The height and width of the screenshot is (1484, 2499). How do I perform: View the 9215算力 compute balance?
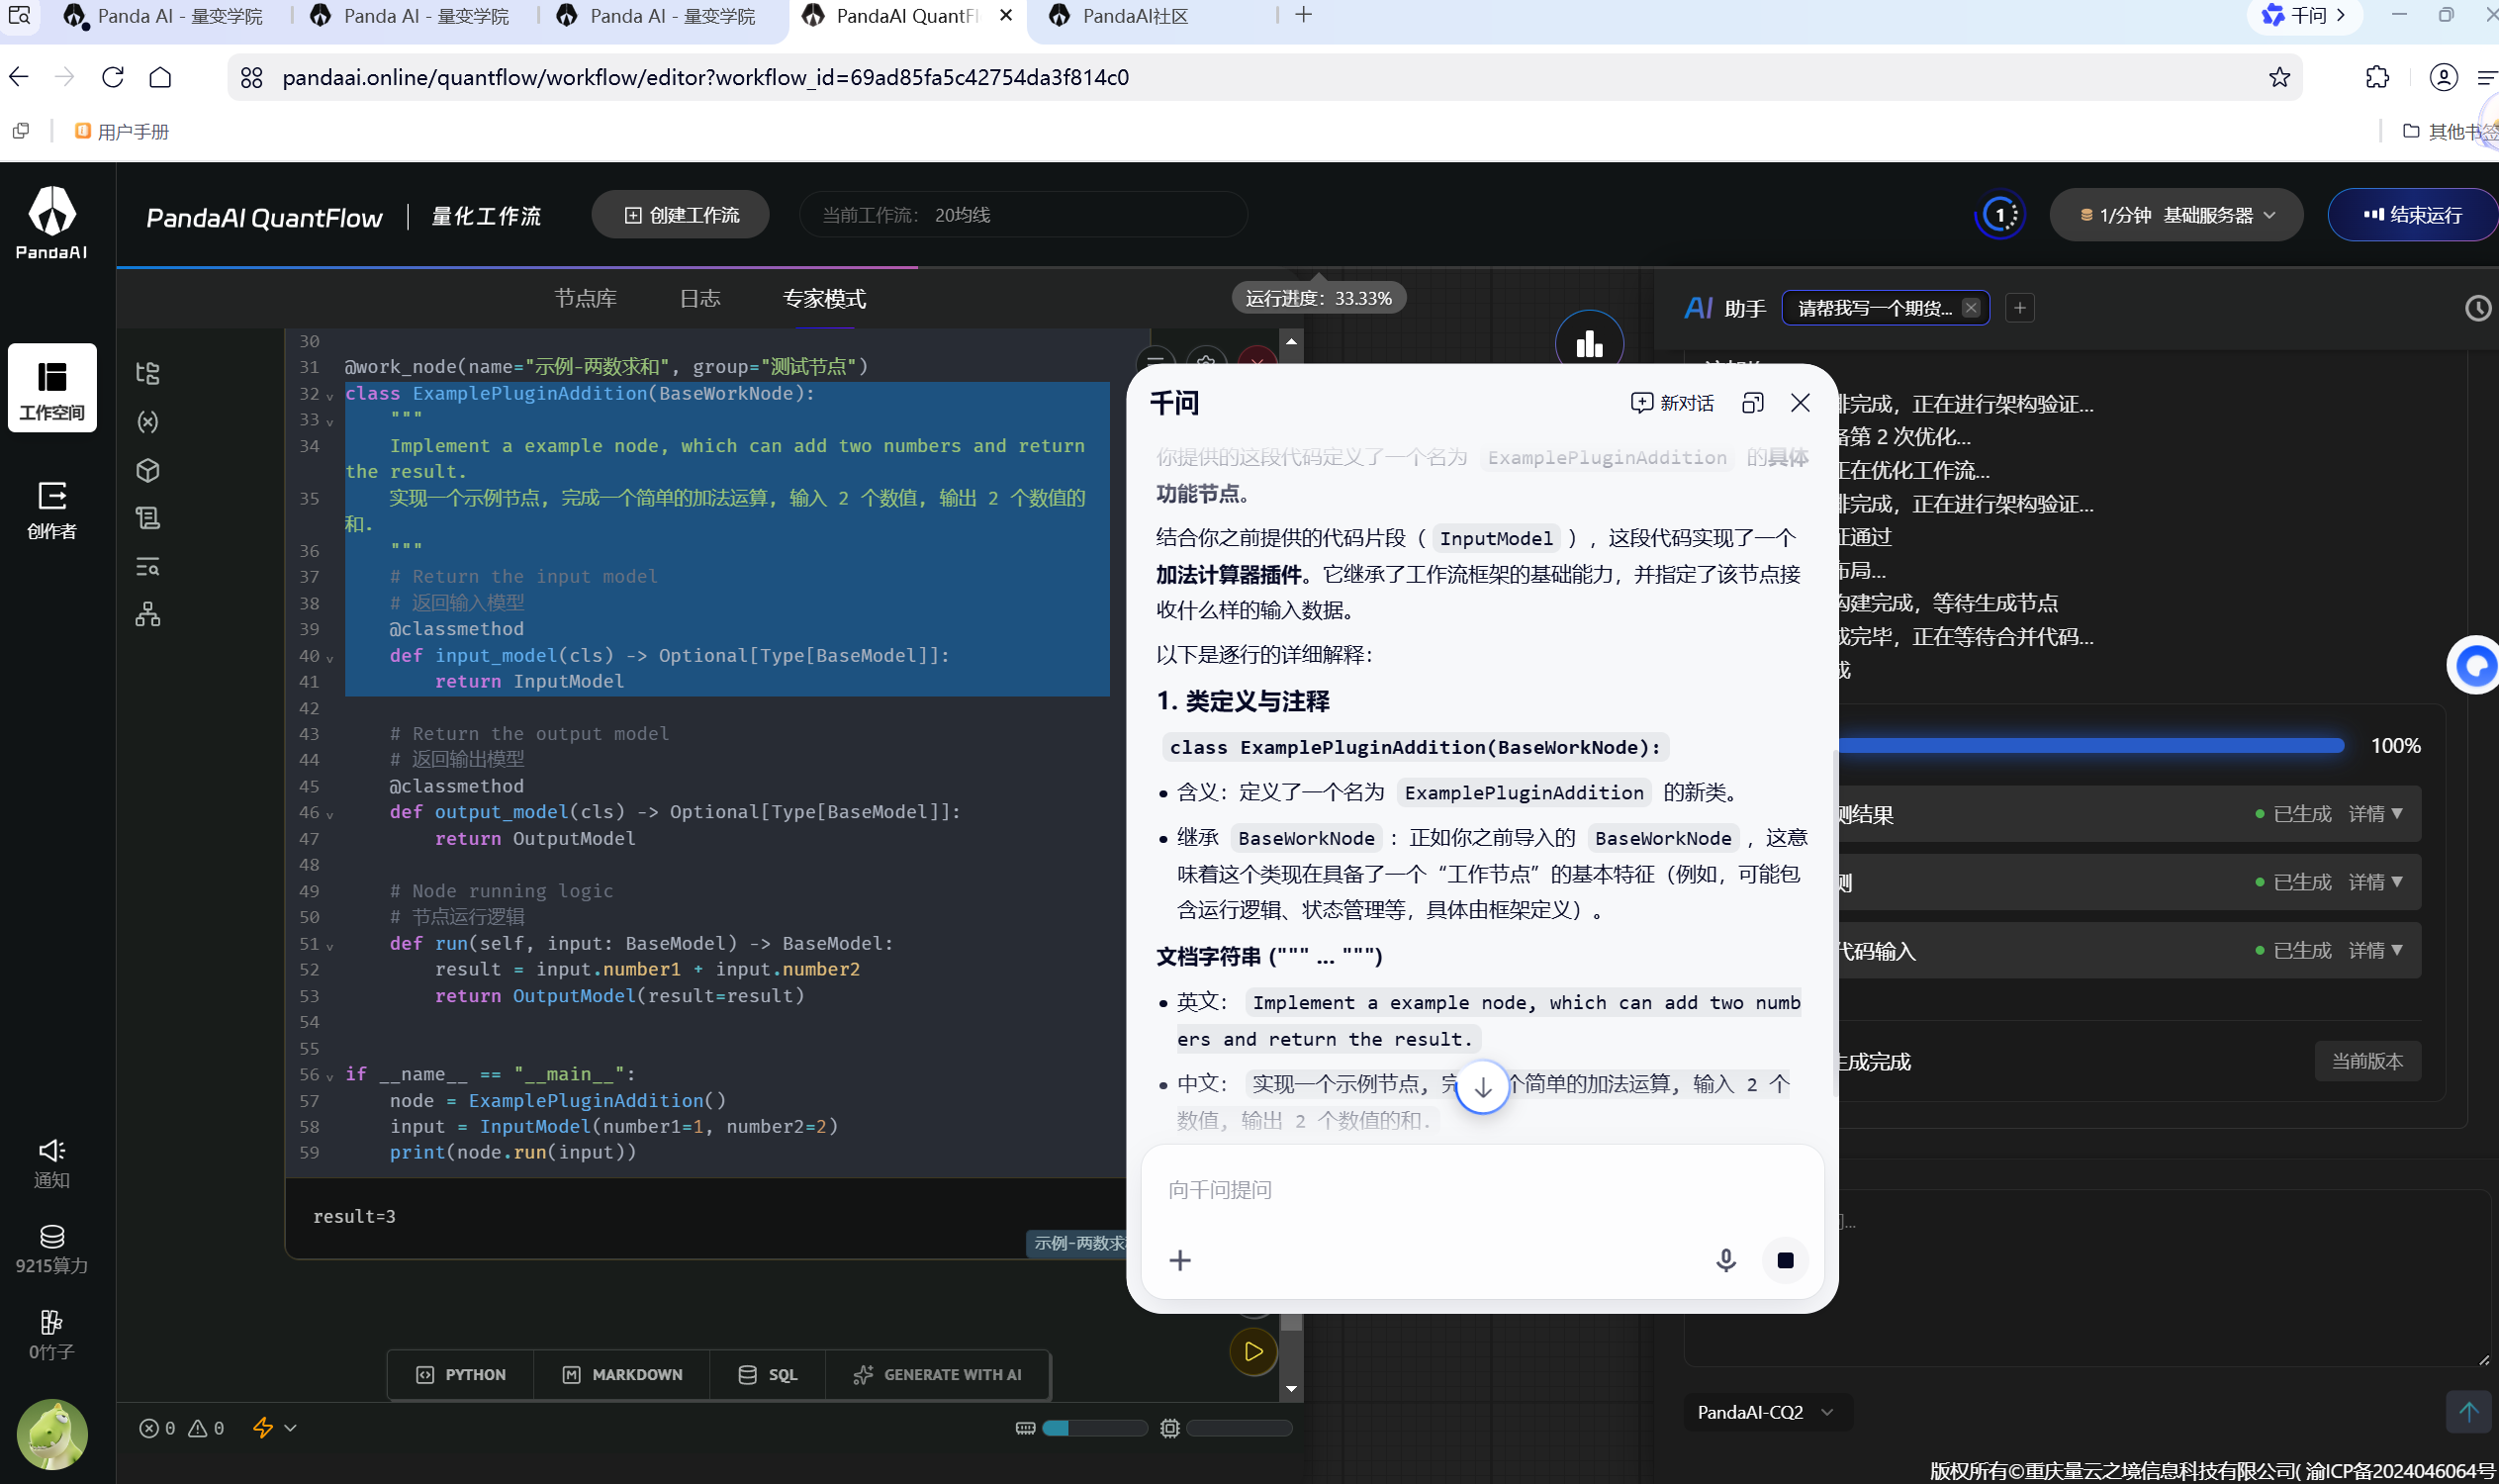pos(52,1250)
